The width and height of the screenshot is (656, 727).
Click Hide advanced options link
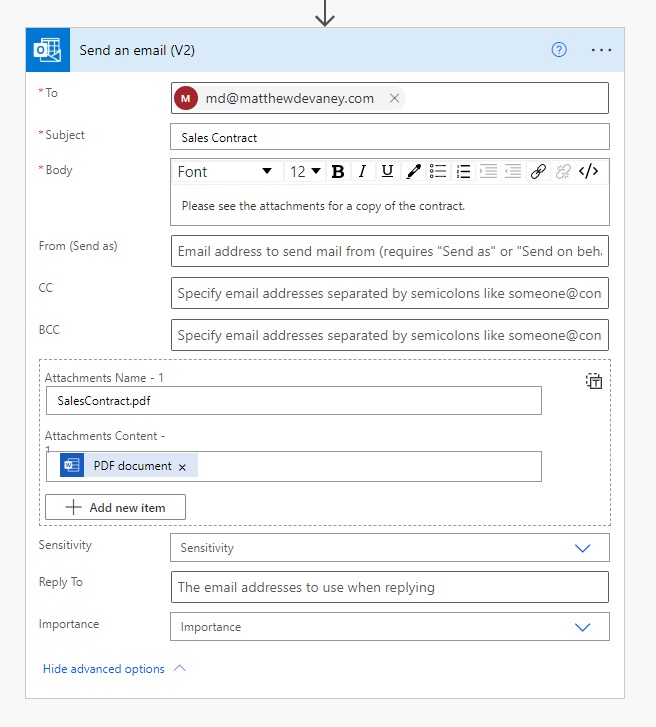click(x=103, y=669)
